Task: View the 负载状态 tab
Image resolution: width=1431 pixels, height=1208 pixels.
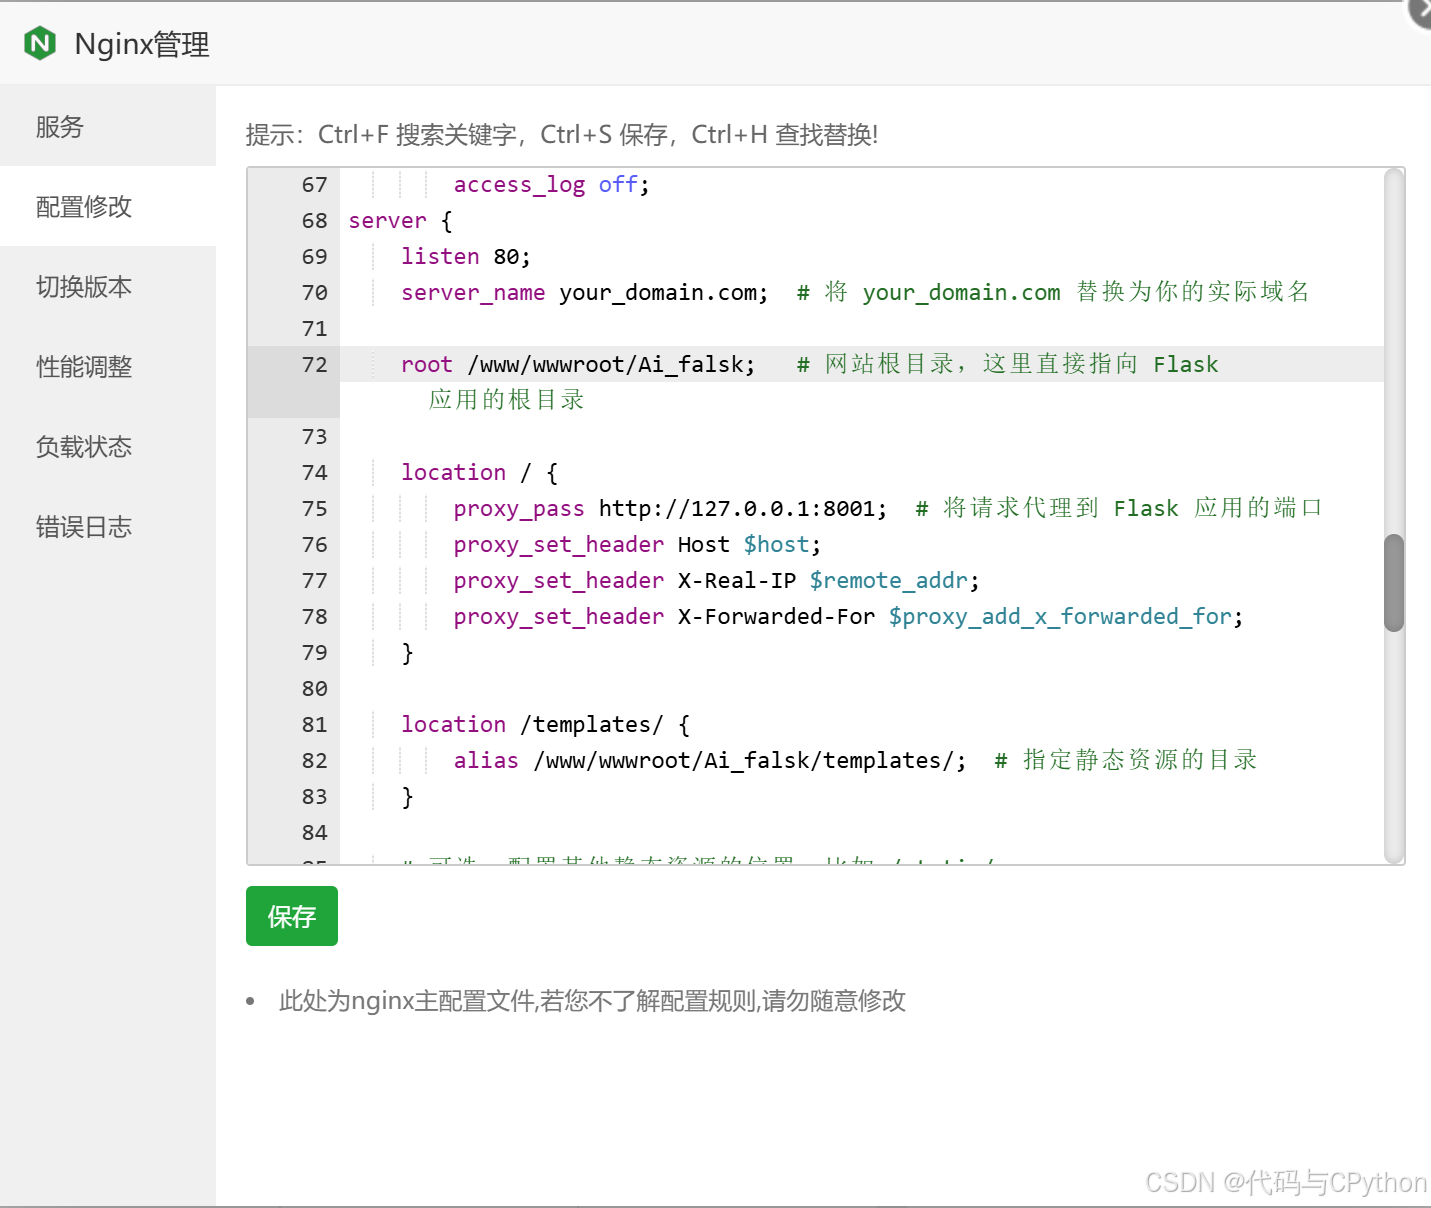Action: (108, 446)
